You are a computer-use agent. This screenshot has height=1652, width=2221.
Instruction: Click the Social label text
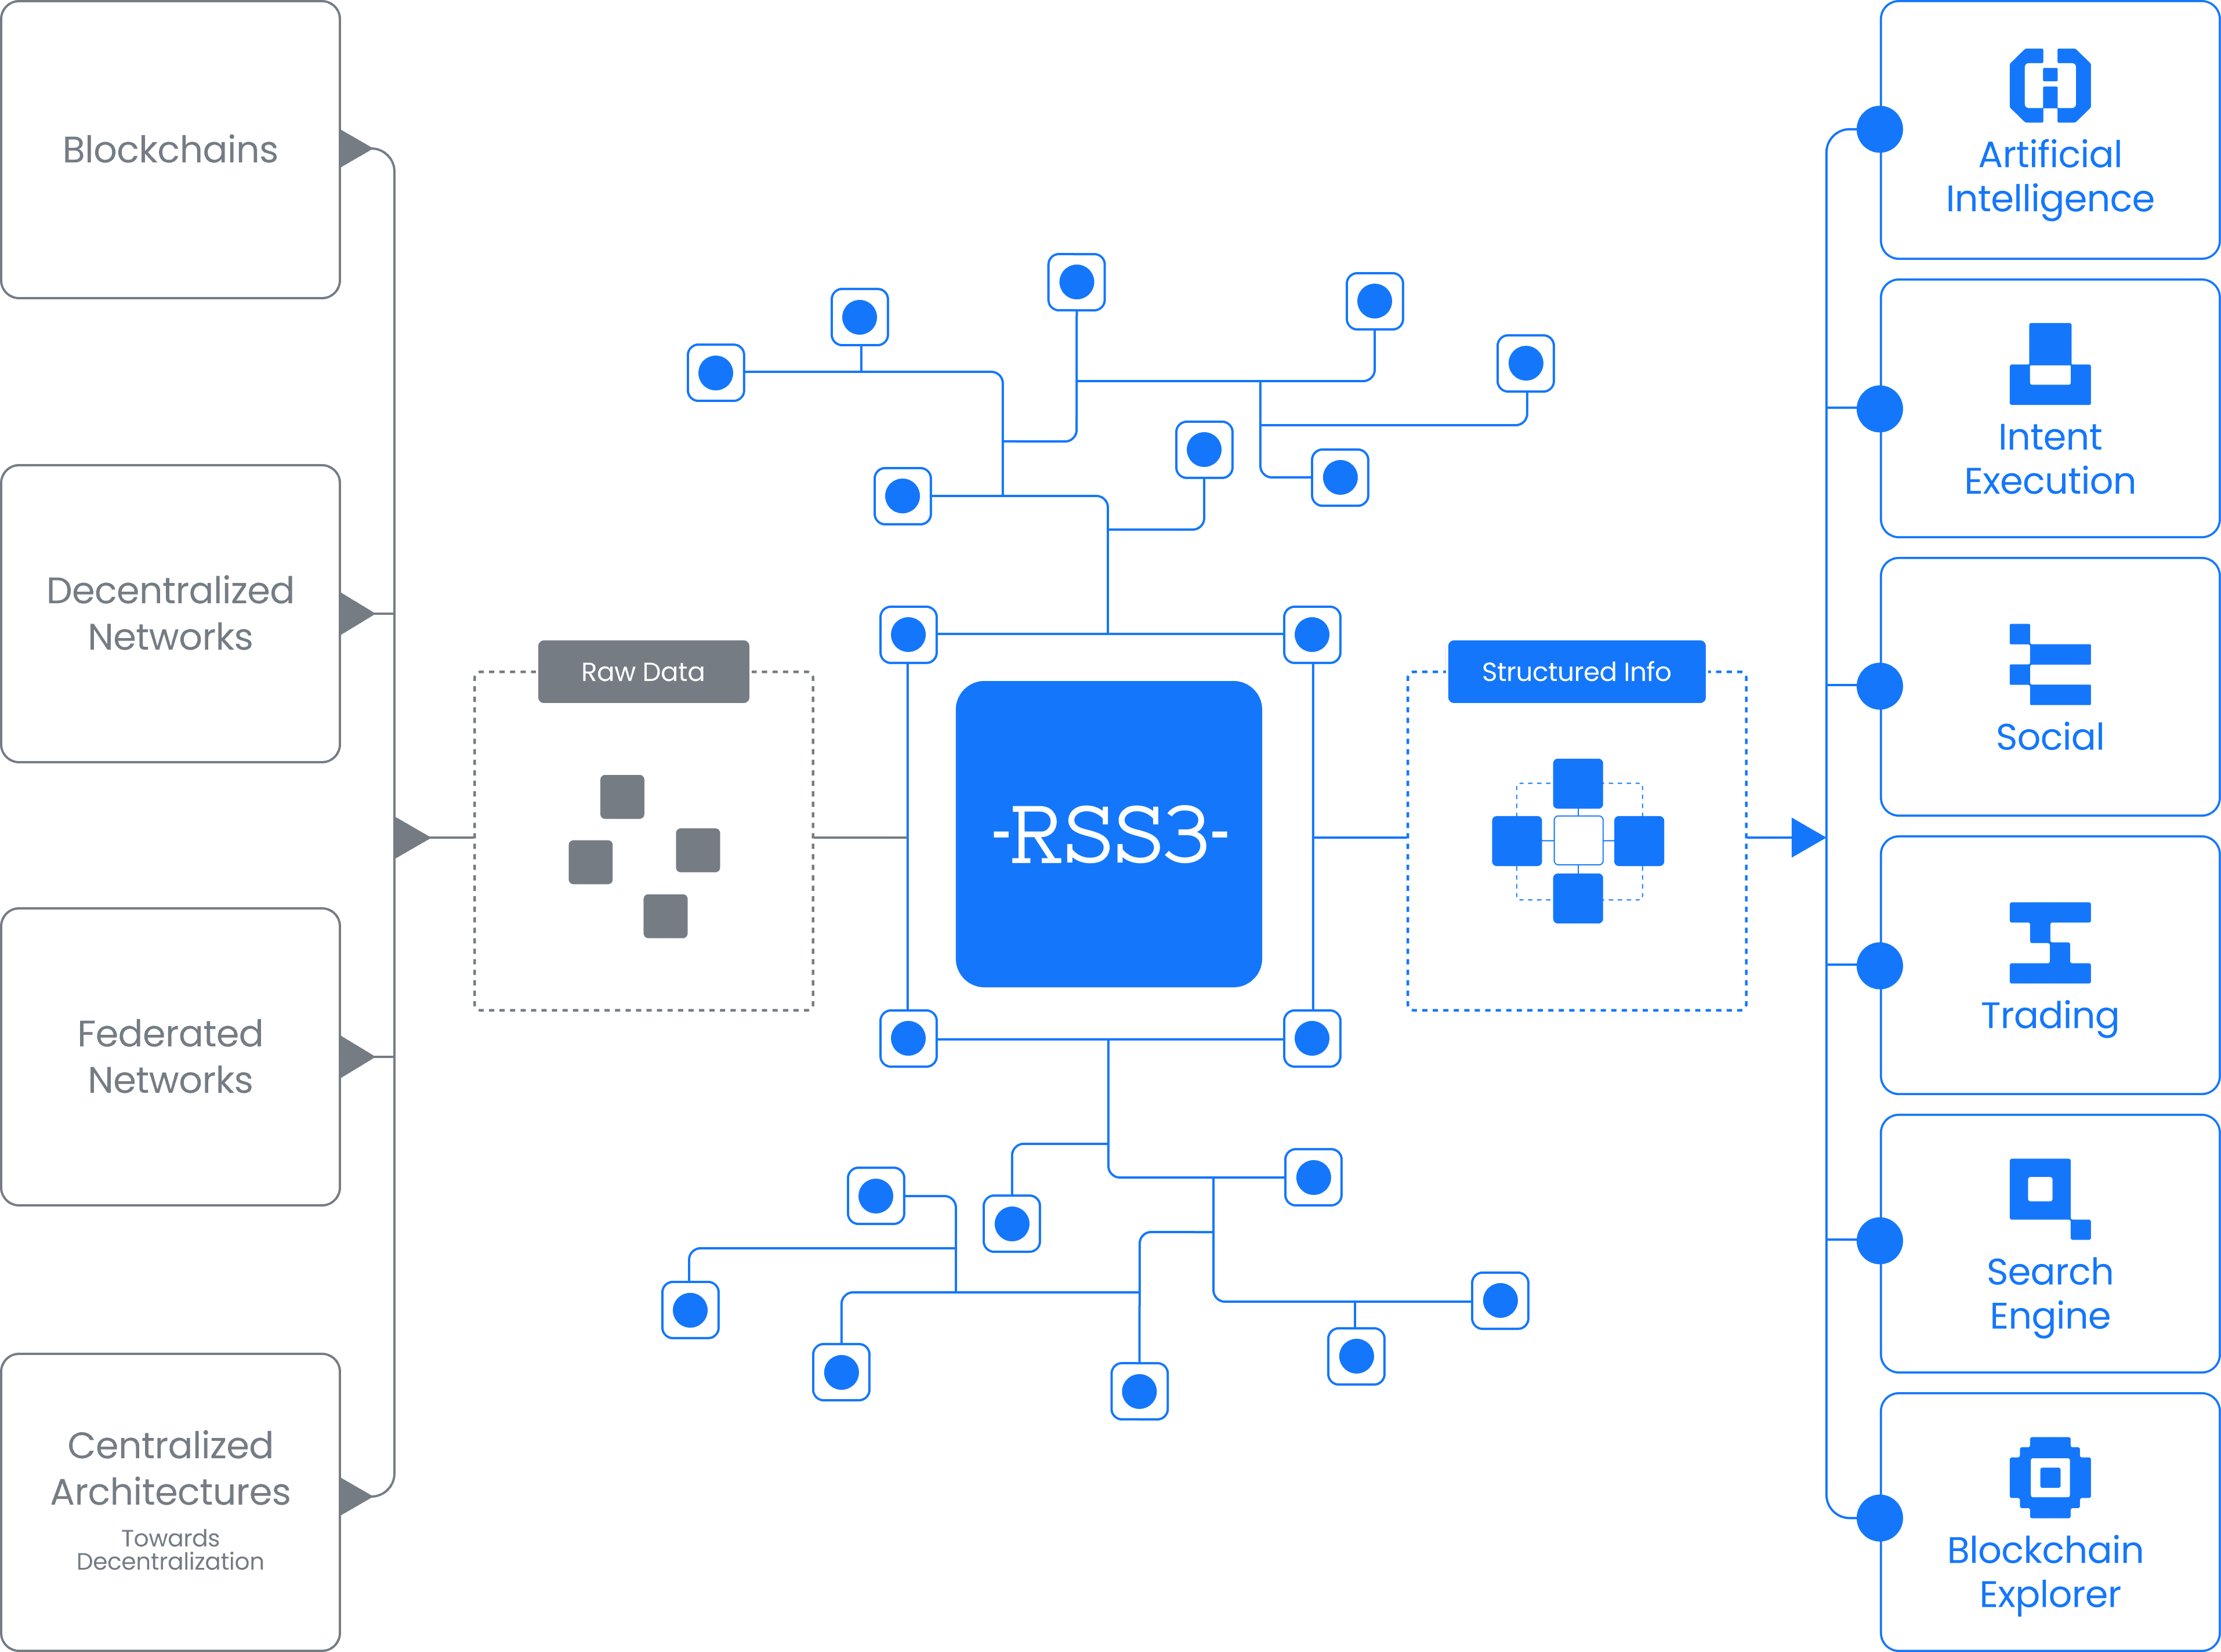(2050, 737)
